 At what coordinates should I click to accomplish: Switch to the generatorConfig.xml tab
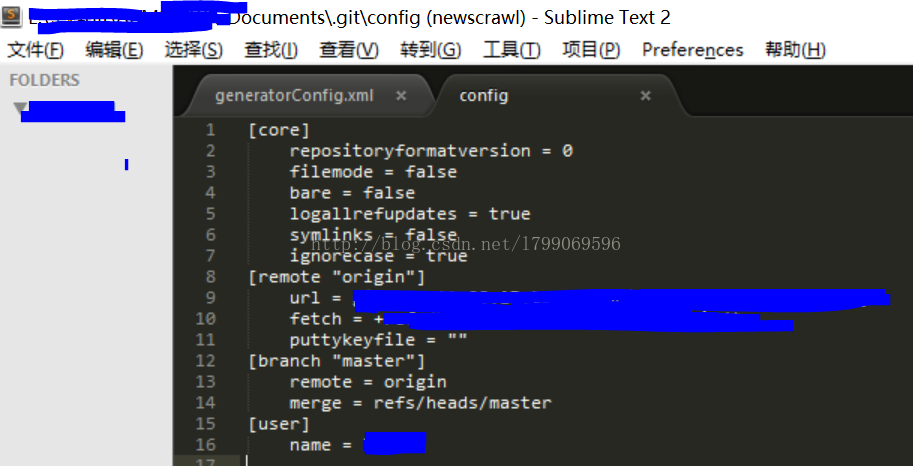click(294, 96)
